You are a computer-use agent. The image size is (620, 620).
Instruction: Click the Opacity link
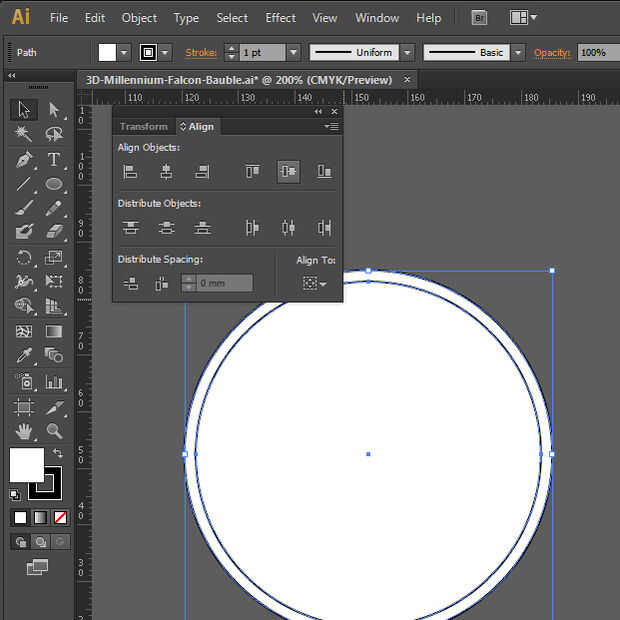pos(552,53)
